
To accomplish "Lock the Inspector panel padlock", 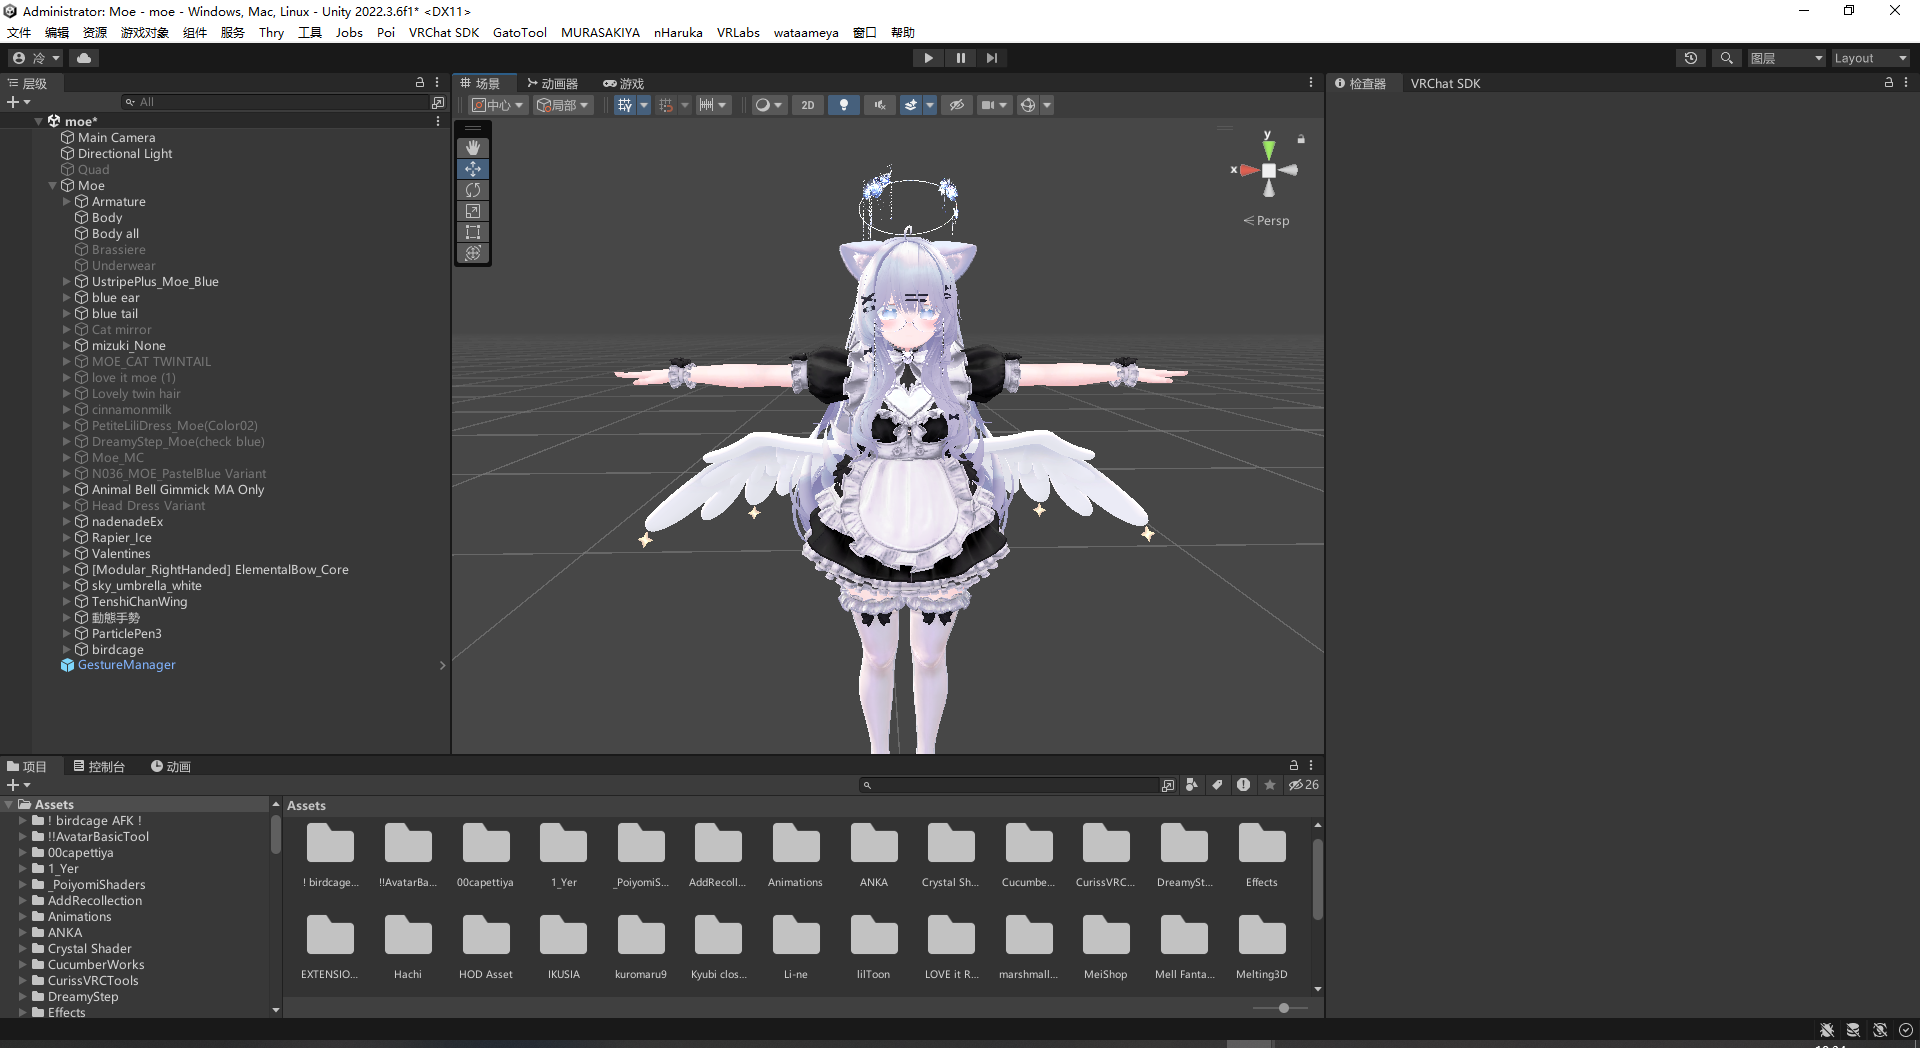I will [1888, 83].
